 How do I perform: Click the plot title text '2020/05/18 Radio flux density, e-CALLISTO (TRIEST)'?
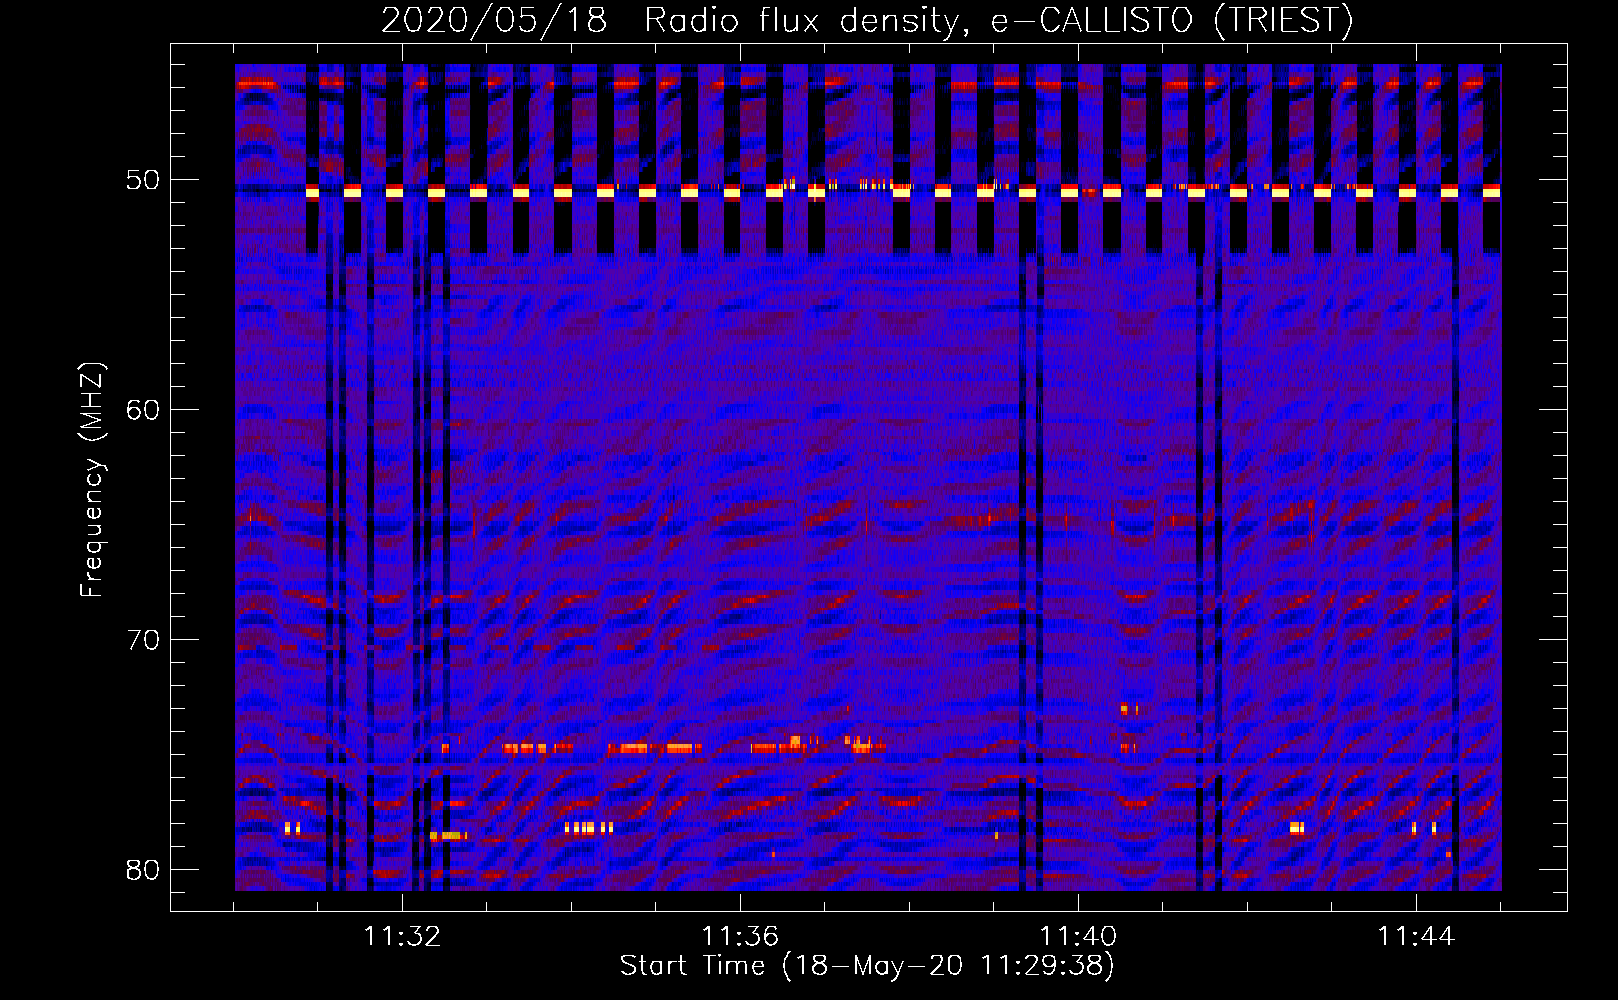(x=867, y=20)
